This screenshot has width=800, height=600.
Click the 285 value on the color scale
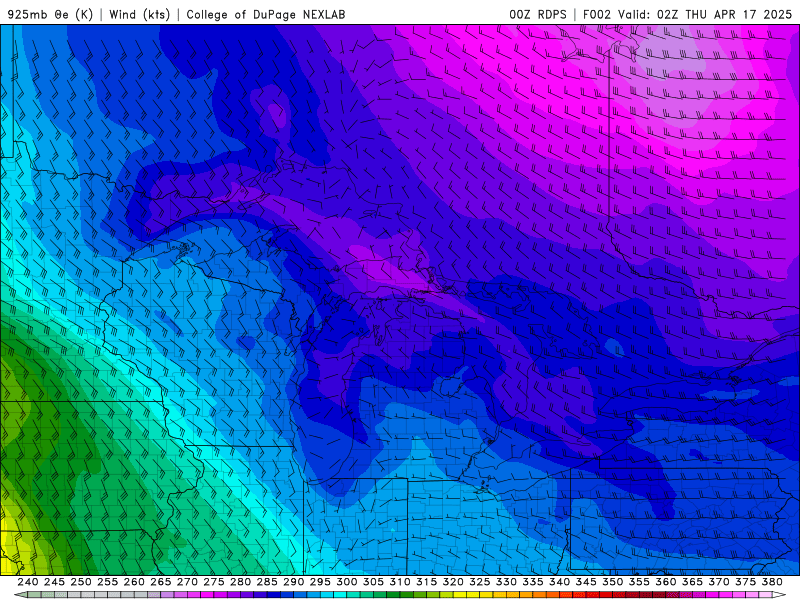coord(267,582)
